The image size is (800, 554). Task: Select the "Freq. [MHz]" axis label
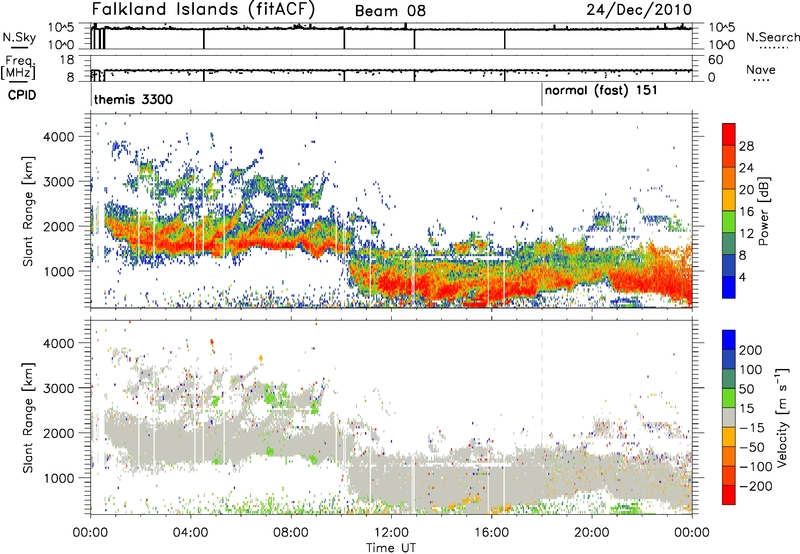point(18,67)
